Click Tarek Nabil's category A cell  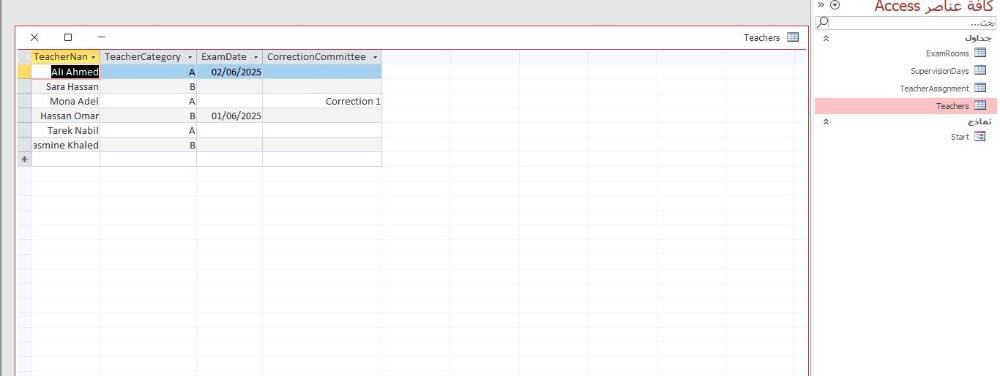point(148,130)
